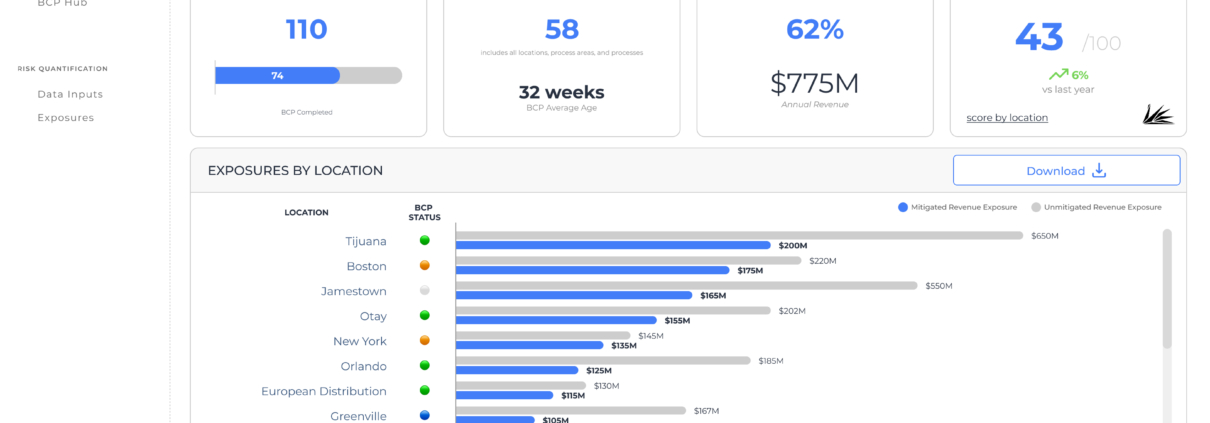
Task: Select the Tijuana location row label
Action: [366, 241]
